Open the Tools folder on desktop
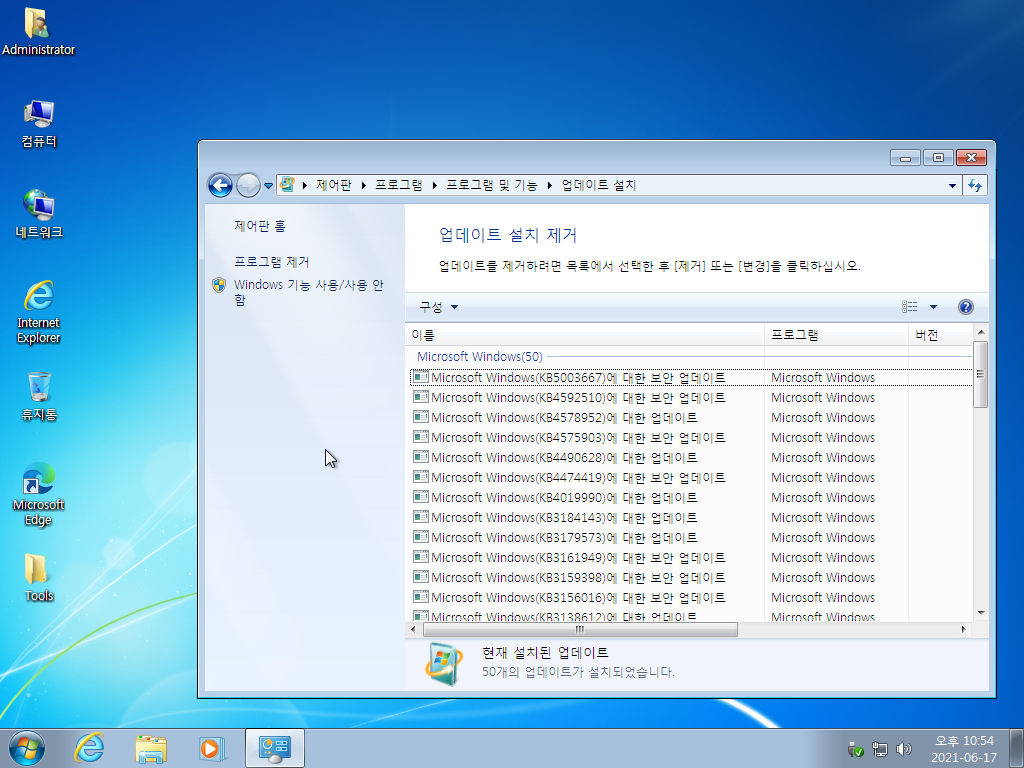 click(39, 578)
